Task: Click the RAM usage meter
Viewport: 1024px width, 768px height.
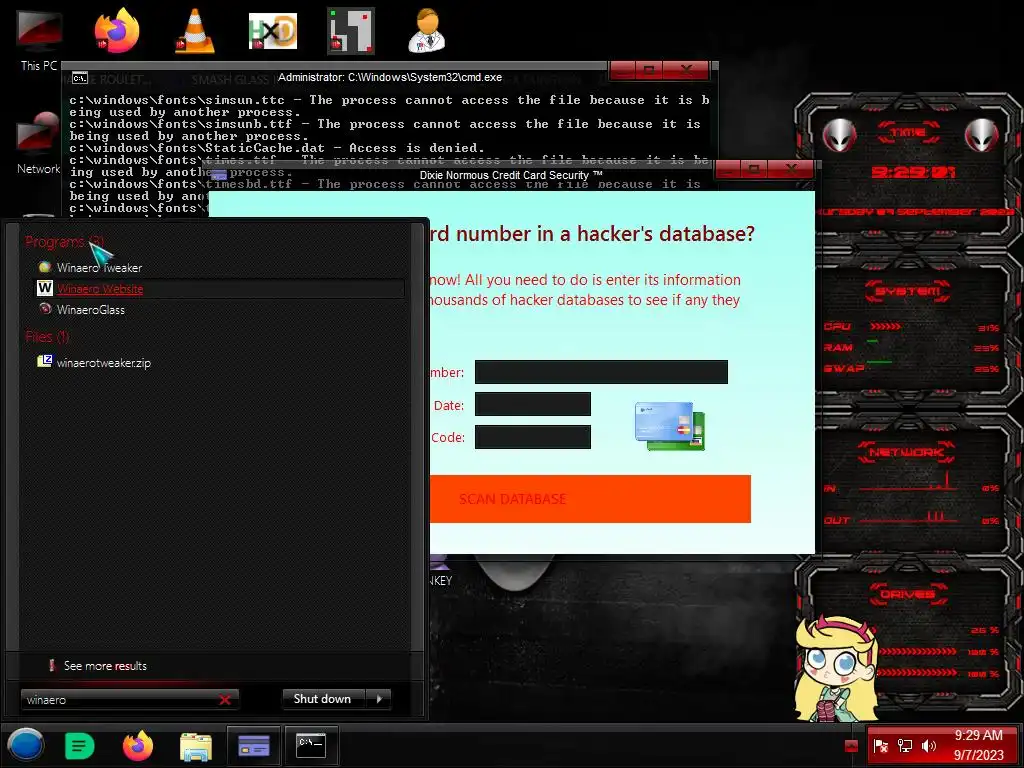Action: 910,347
